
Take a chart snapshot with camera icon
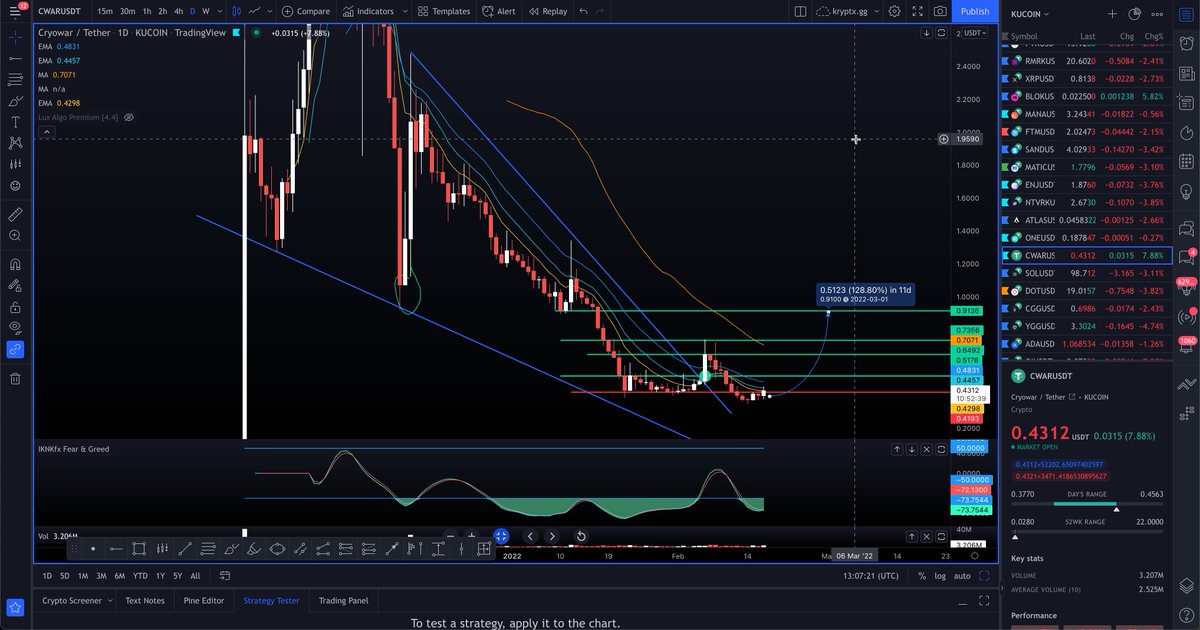coord(938,11)
